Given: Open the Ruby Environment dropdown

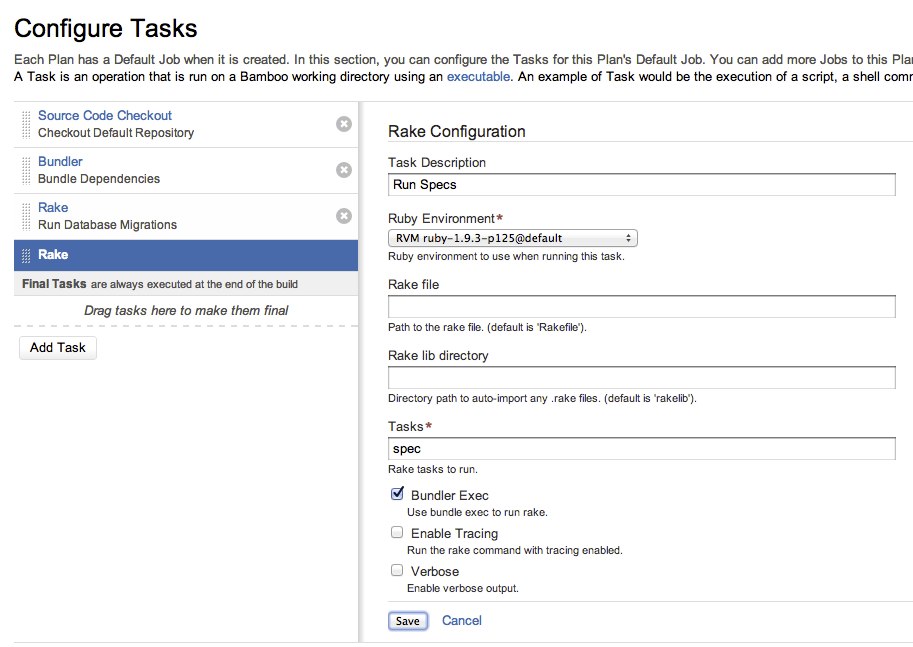Looking at the screenshot, I should click(512, 238).
